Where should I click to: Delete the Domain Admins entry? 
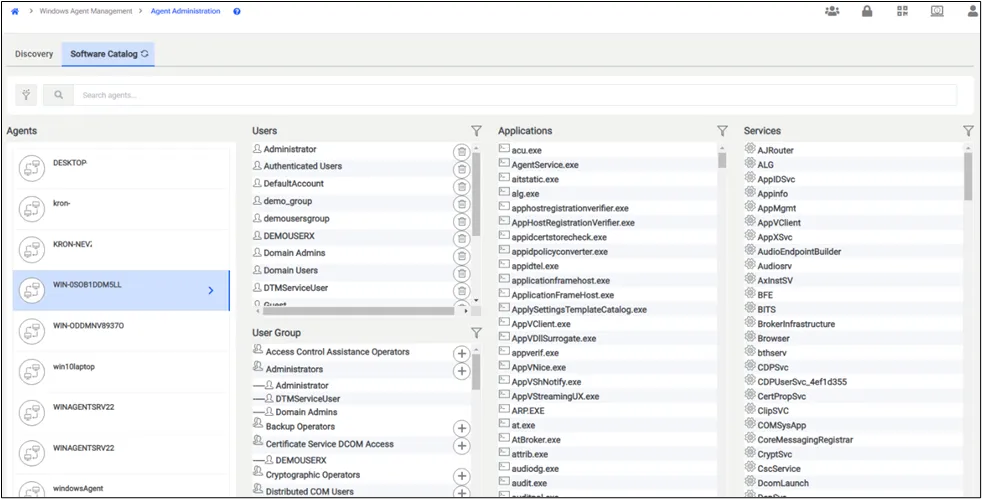pos(461,255)
